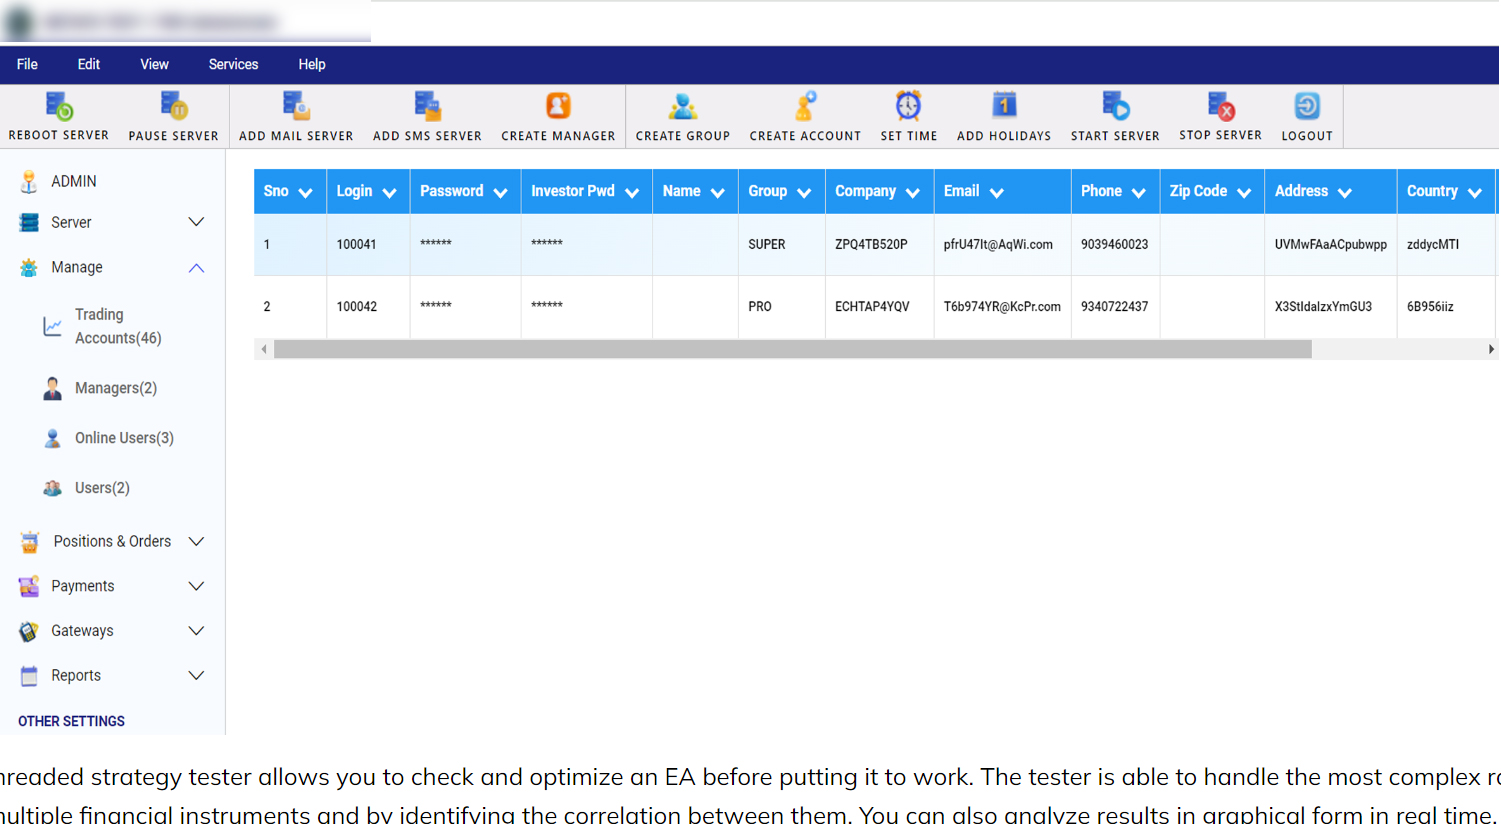Select the Add Holidays icon

[x=1003, y=104]
